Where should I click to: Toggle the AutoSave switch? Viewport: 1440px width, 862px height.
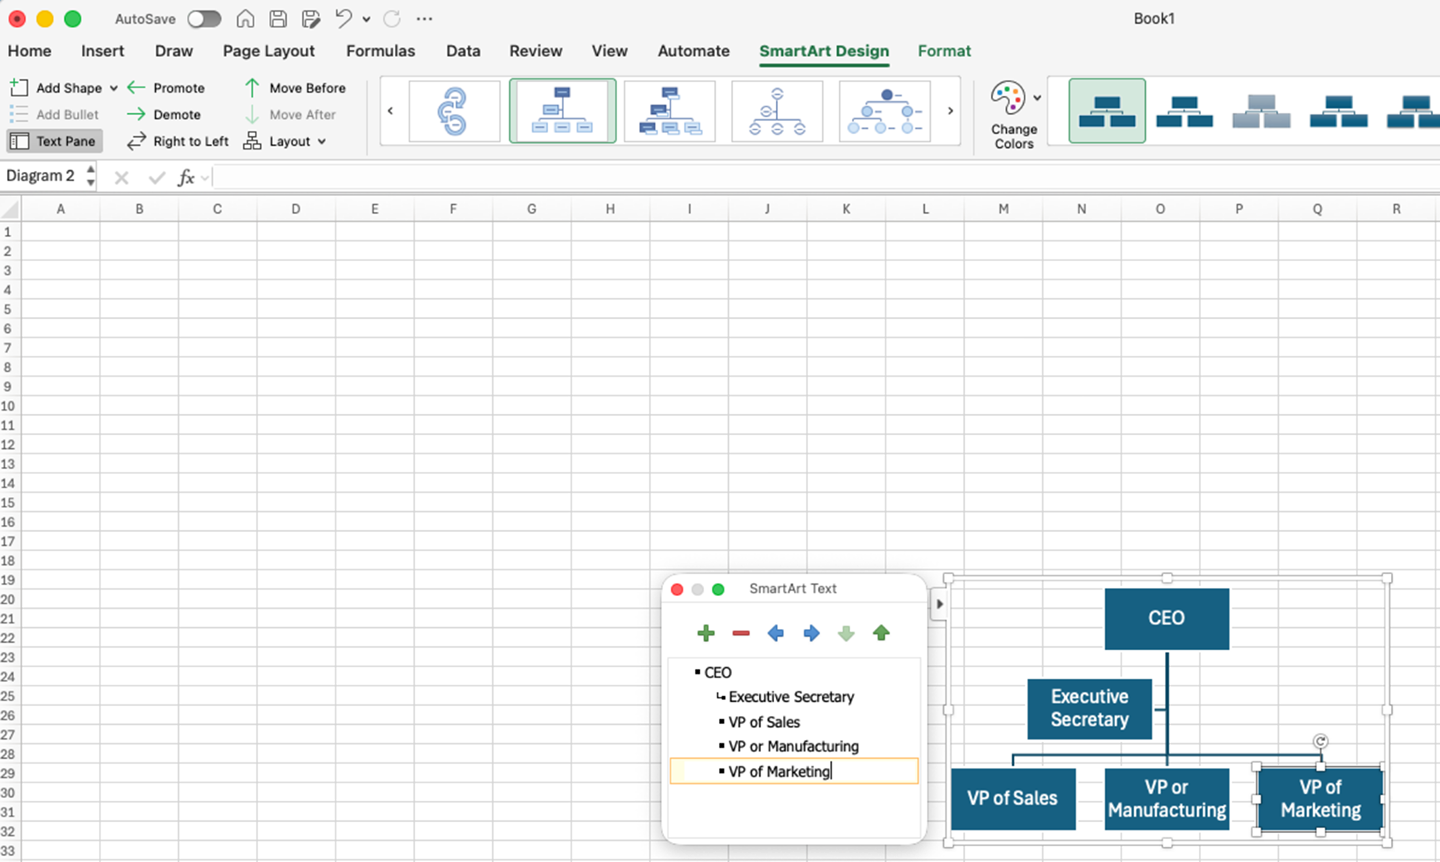pyautogui.click(x=204, y=19)
